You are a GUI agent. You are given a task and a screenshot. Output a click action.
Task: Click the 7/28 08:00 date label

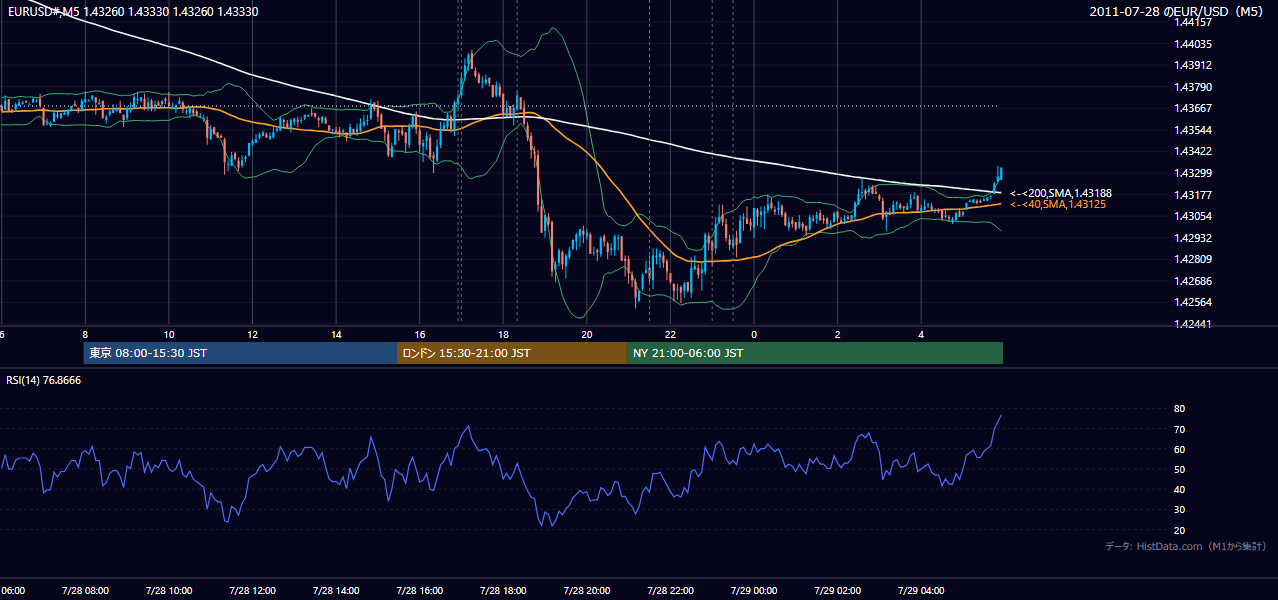tap(85, 590)
